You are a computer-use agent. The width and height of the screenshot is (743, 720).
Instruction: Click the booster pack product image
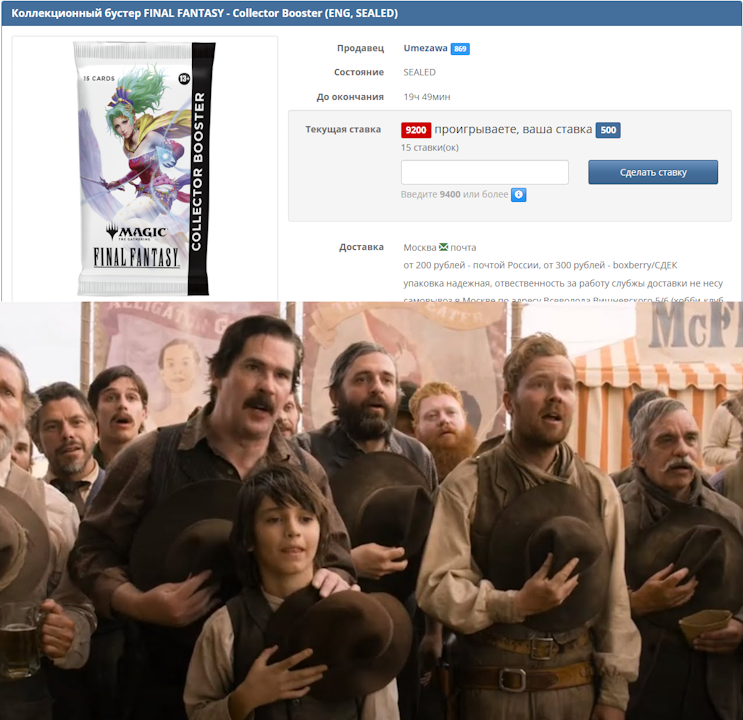pyautogui.click(x=140, y=168)
